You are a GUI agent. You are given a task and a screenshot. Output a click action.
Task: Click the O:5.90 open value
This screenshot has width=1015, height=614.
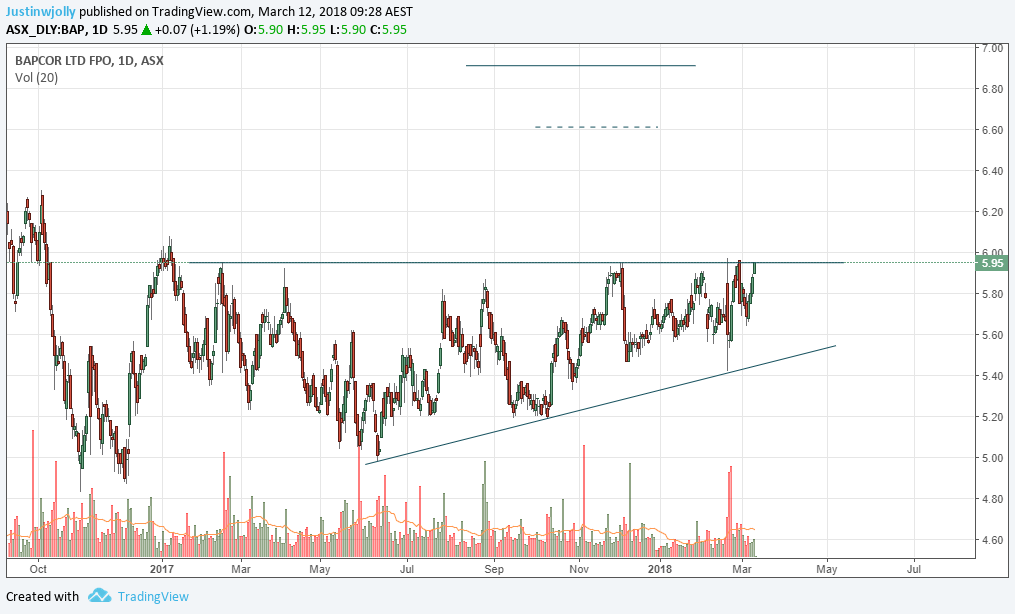263,29
